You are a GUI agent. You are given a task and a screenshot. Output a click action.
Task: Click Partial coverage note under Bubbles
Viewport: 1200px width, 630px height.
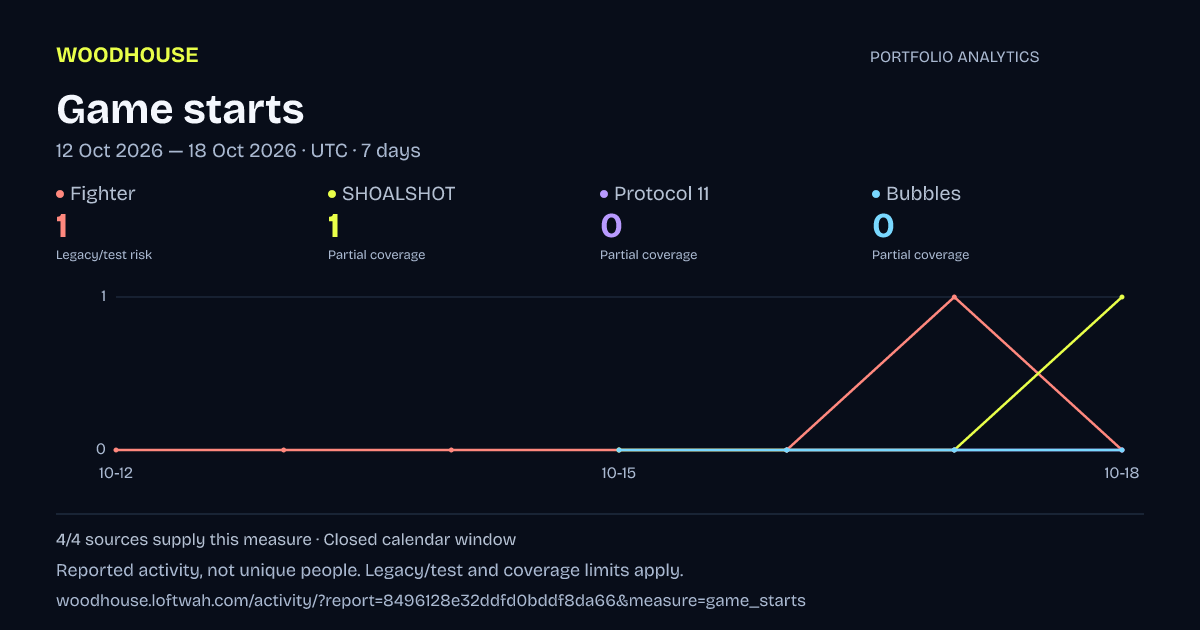pos(920,255)
